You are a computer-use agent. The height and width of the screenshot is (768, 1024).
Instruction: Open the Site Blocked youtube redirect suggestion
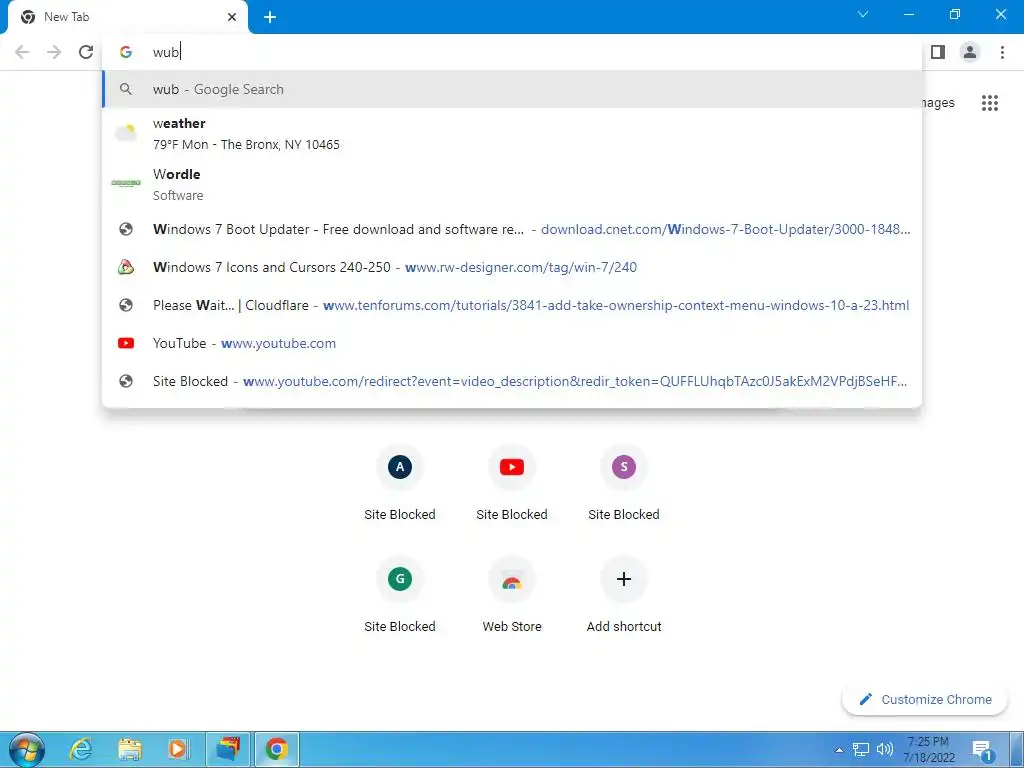[x=512, y=381]
